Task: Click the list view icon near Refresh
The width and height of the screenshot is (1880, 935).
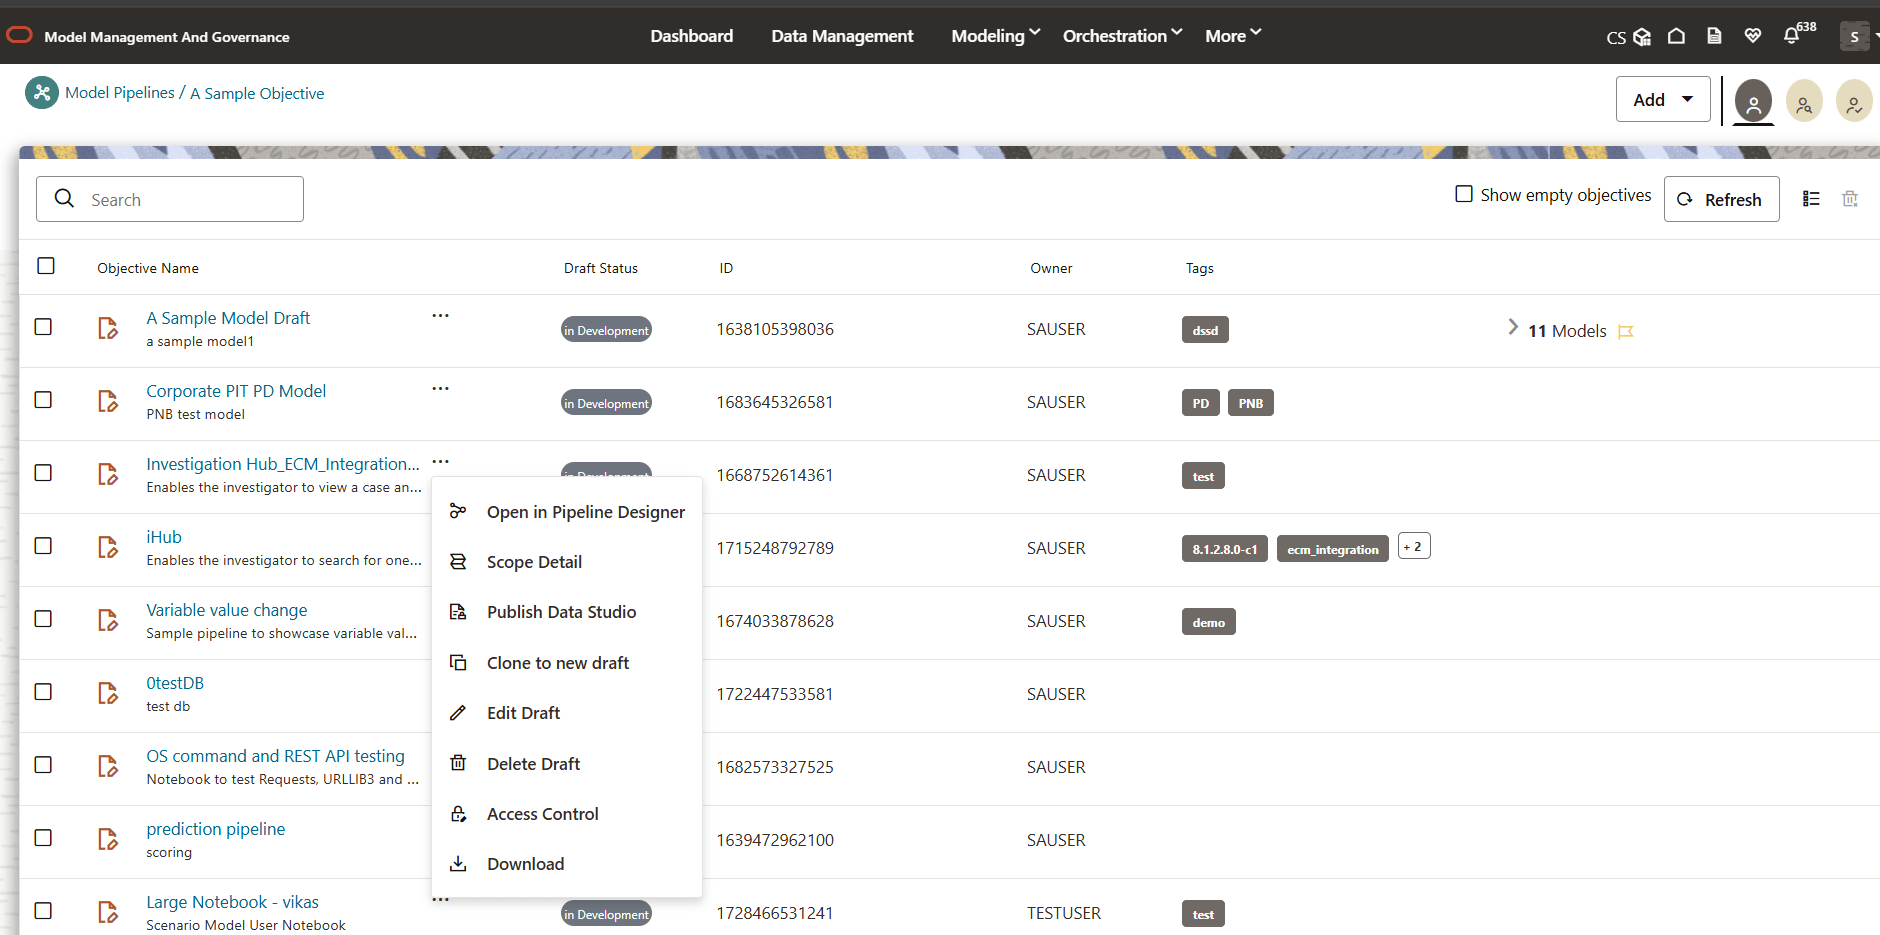Action: pos(1811,198)
